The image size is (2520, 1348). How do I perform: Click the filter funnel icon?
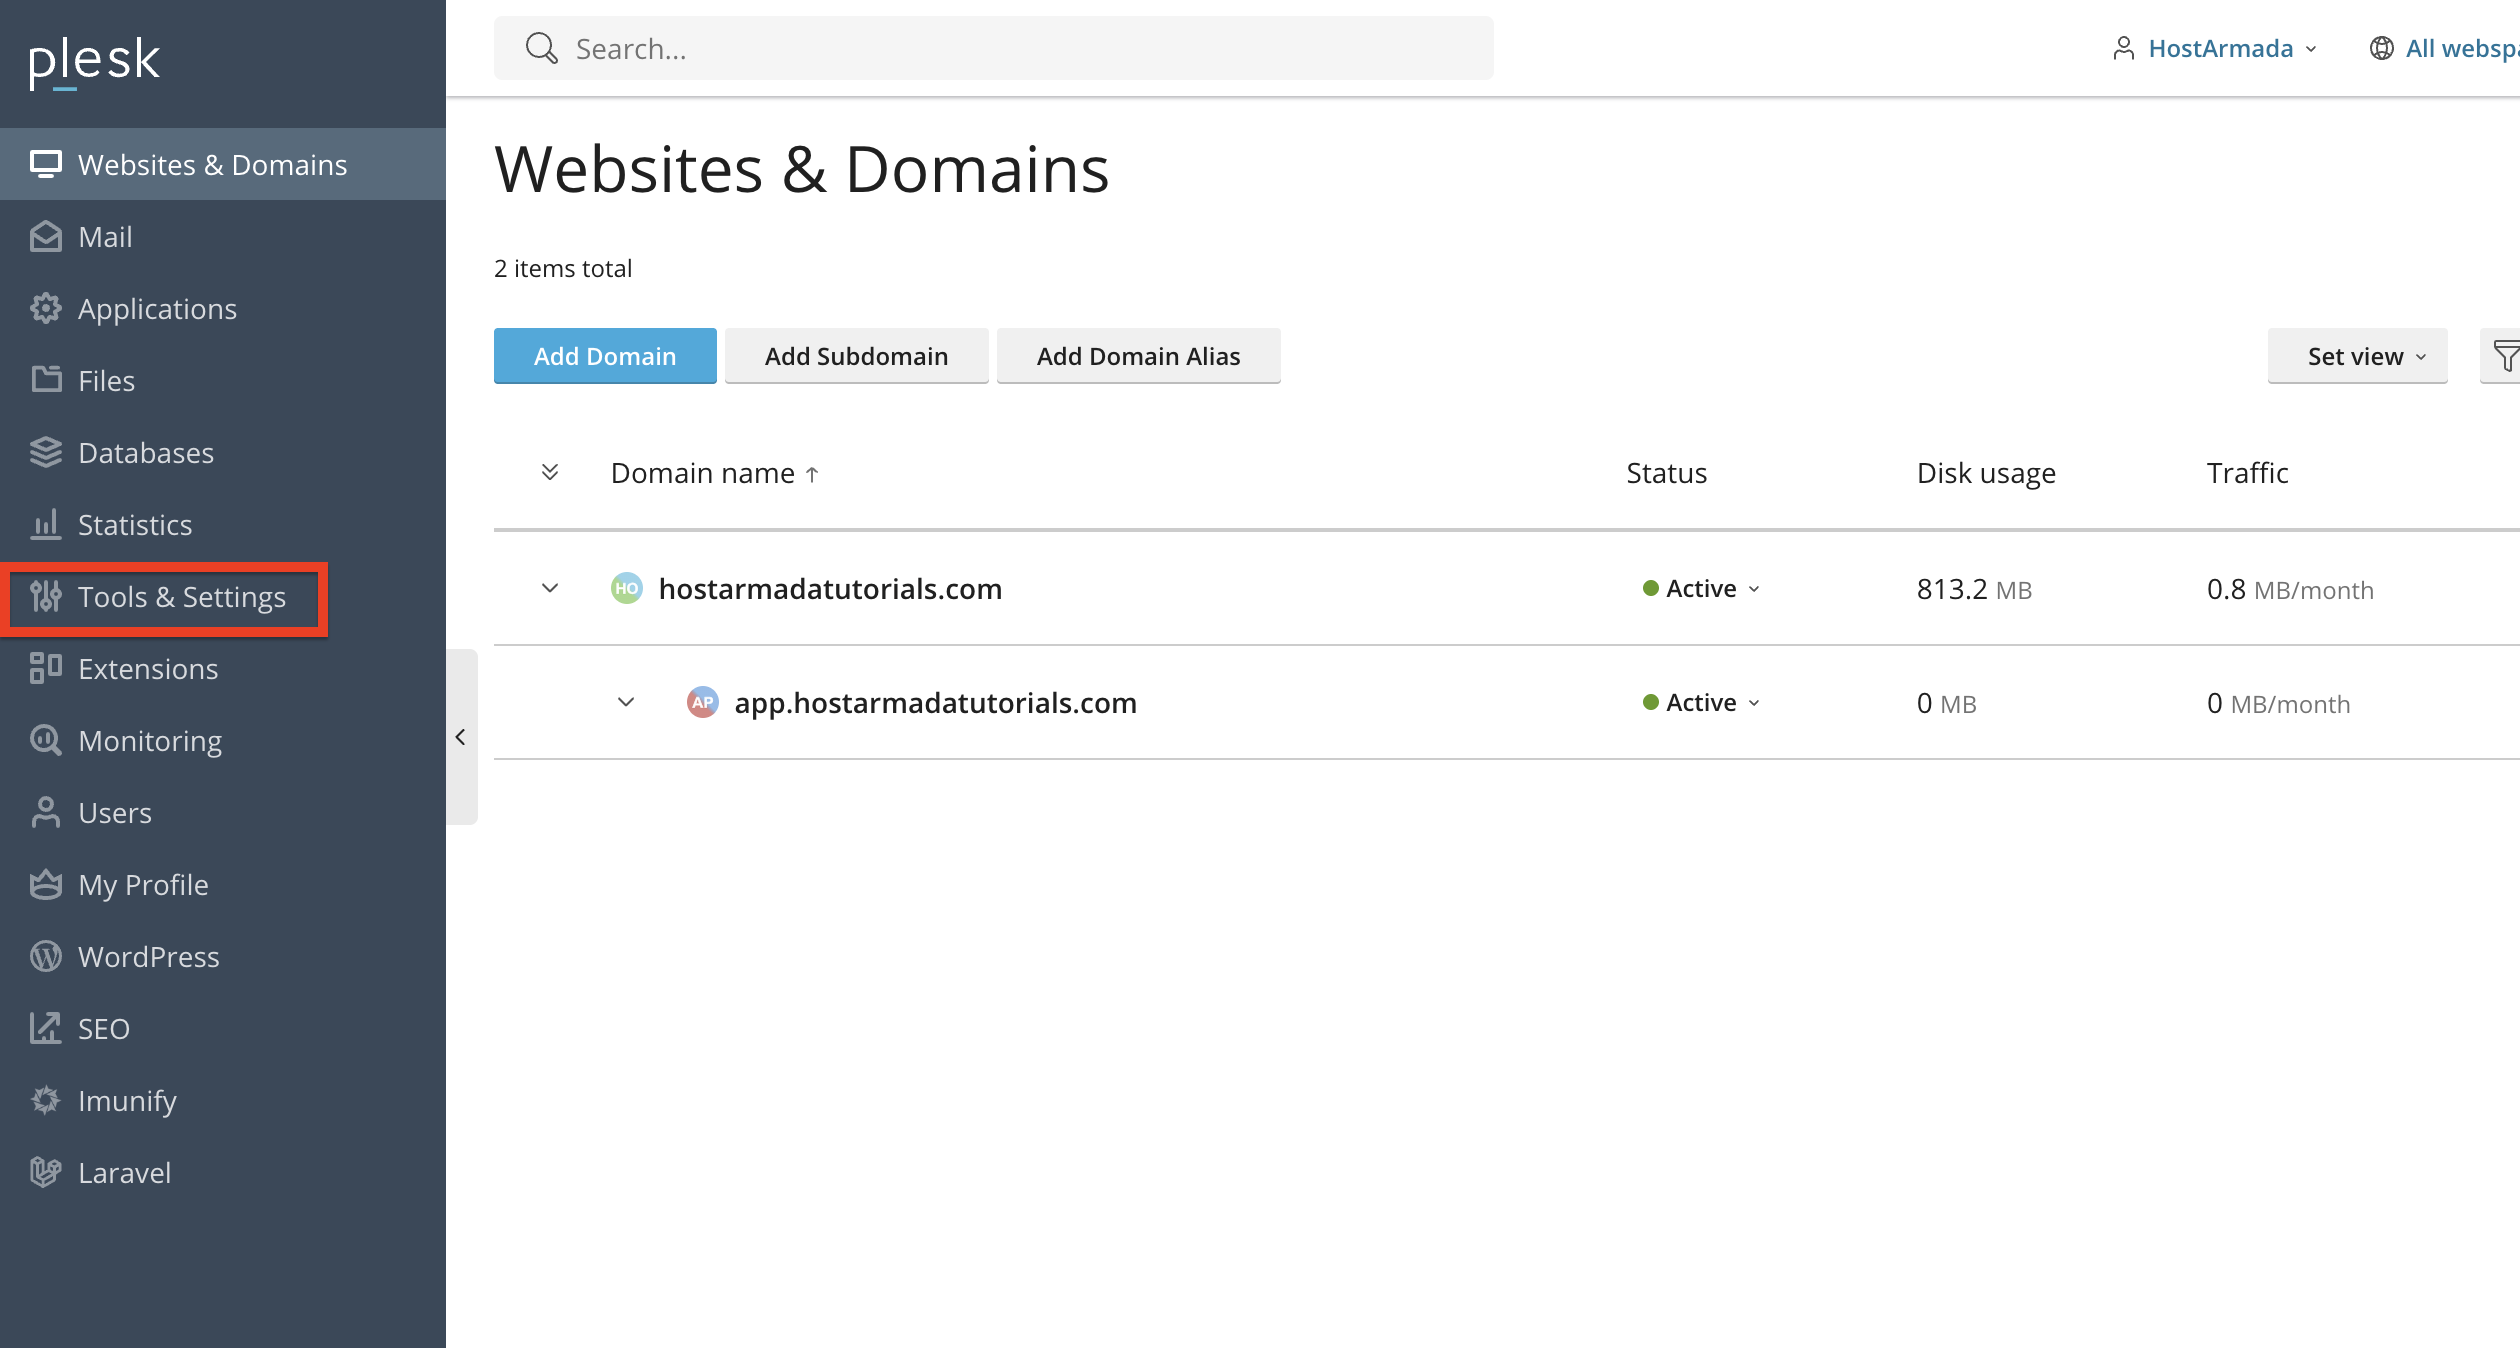[2505, 356]
